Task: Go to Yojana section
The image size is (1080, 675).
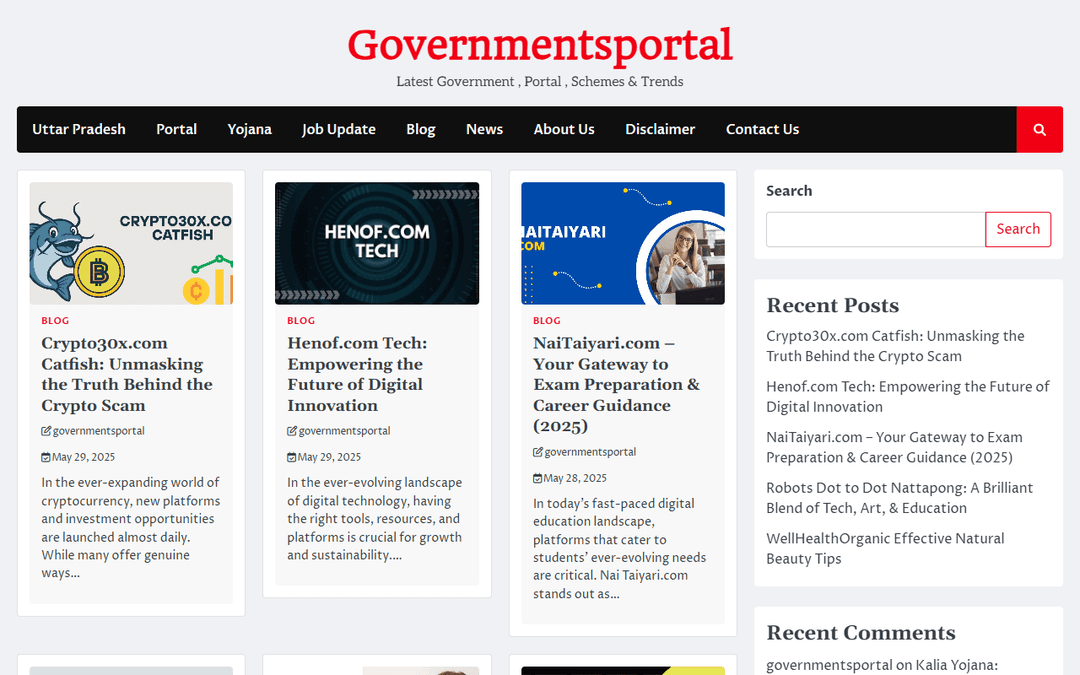Action: (249, 129)
